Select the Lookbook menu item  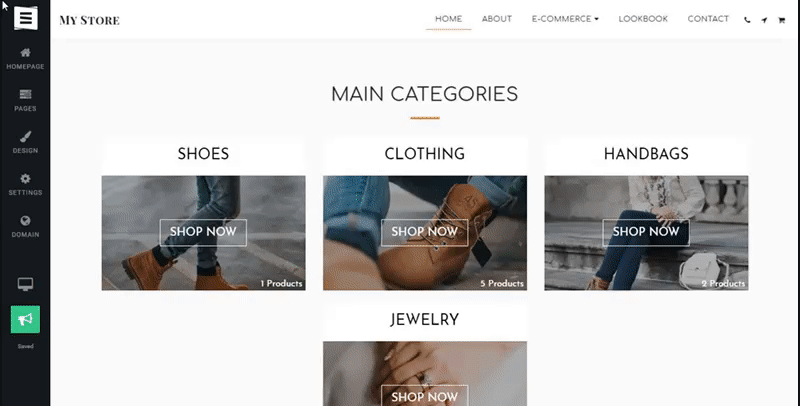[643, 19]
